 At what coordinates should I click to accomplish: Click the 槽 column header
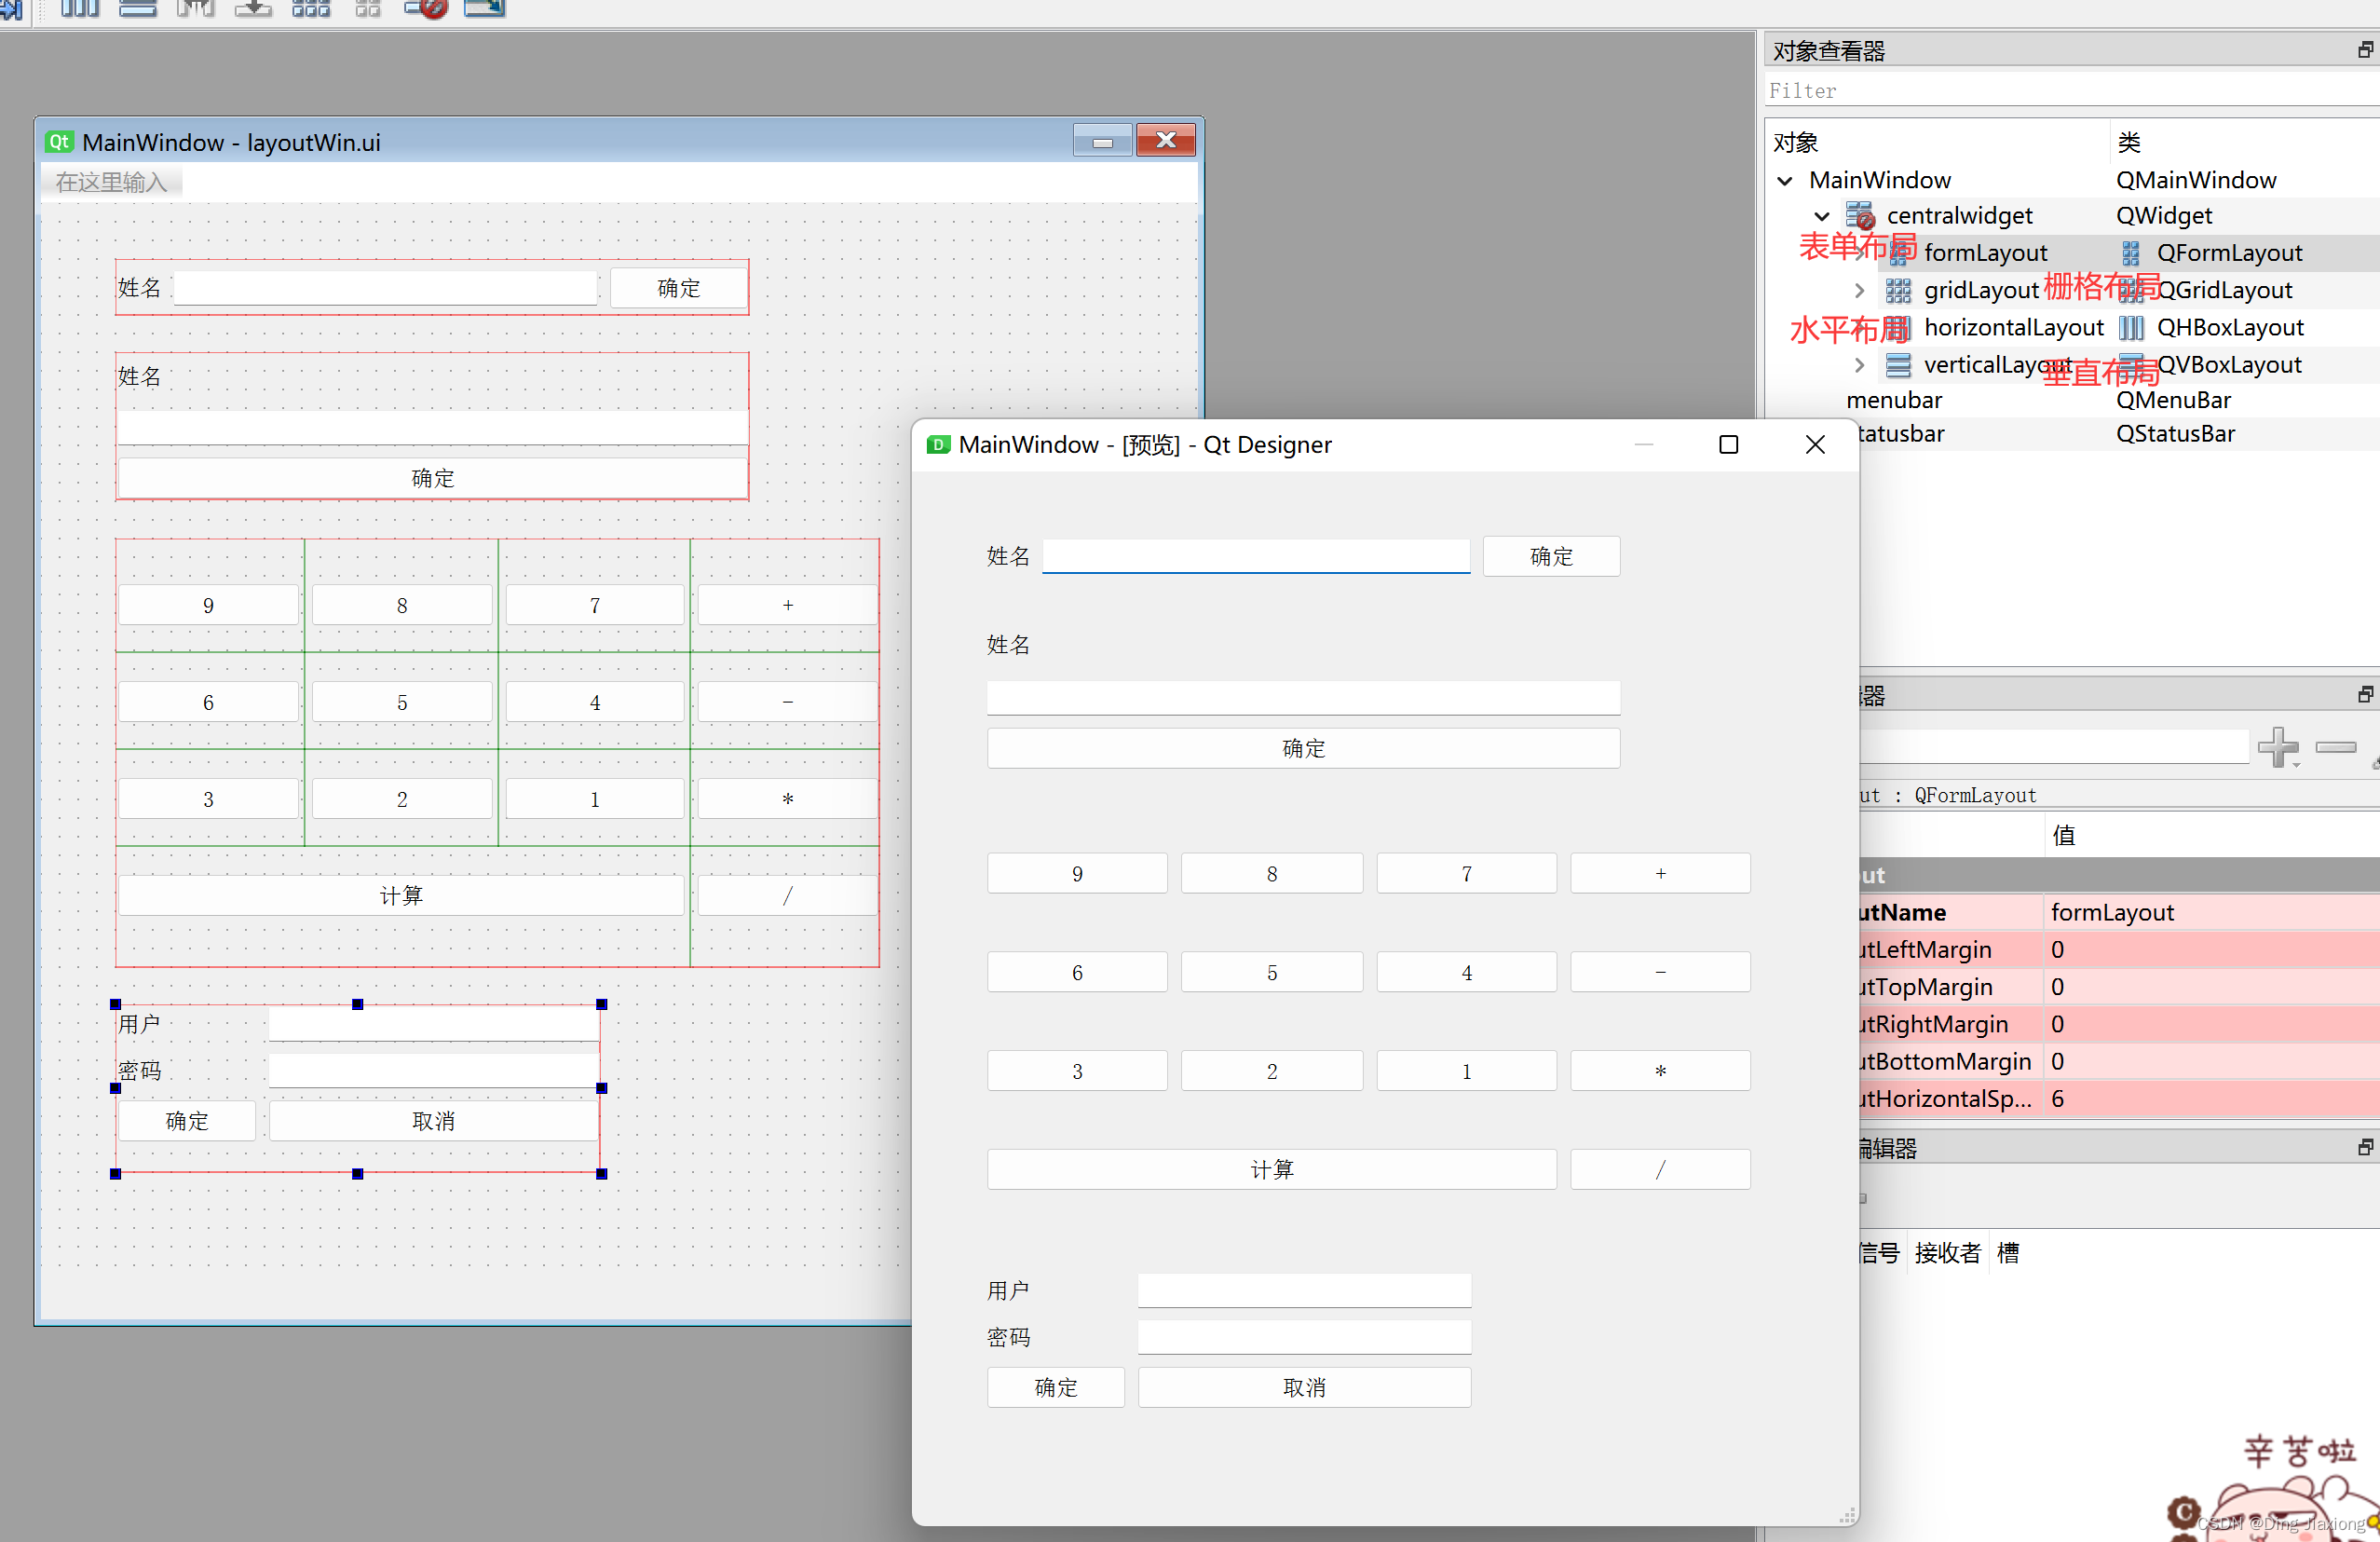[x=2008, y=1252]
